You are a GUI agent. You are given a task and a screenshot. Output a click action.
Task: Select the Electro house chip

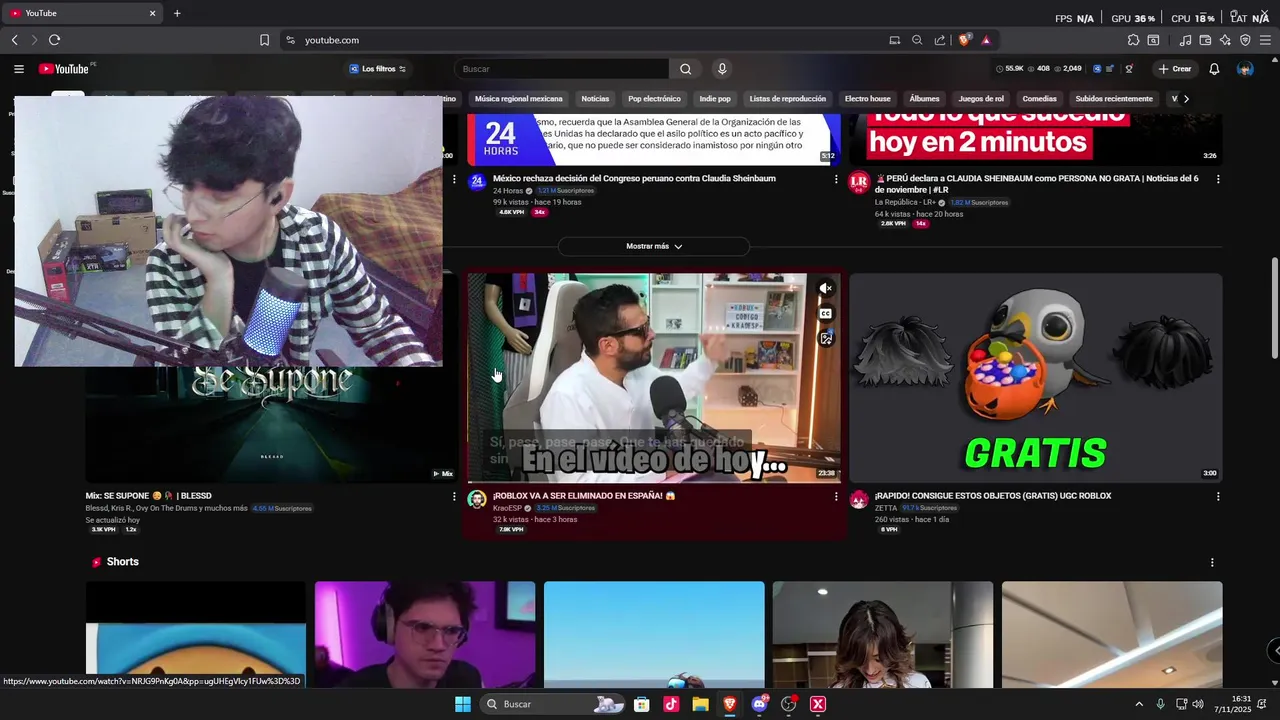(867, 99)
